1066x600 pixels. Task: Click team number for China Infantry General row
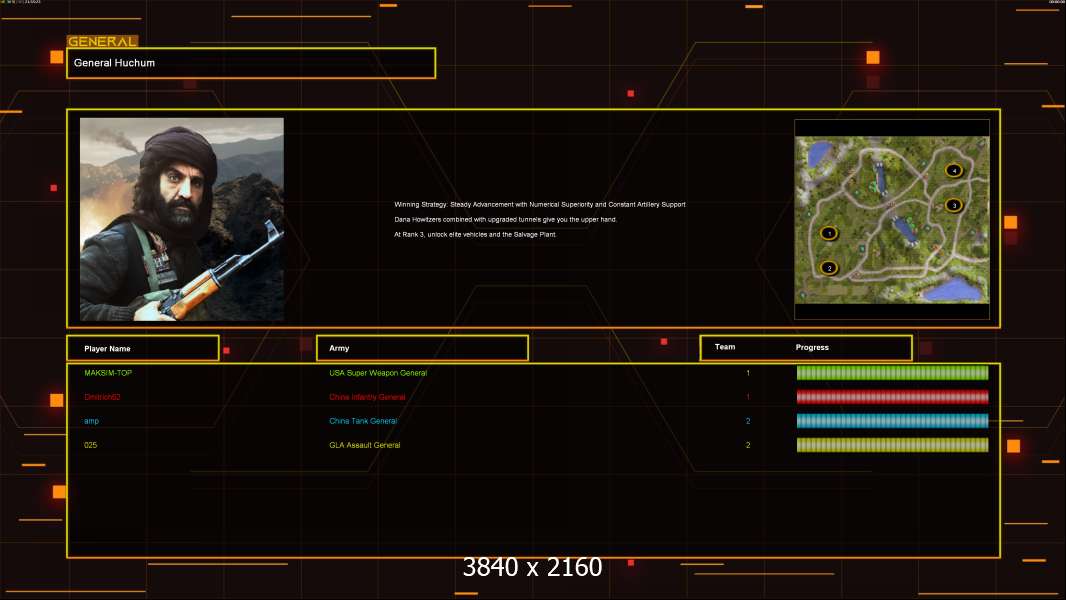pyautogui.click(x=748, y=397)
